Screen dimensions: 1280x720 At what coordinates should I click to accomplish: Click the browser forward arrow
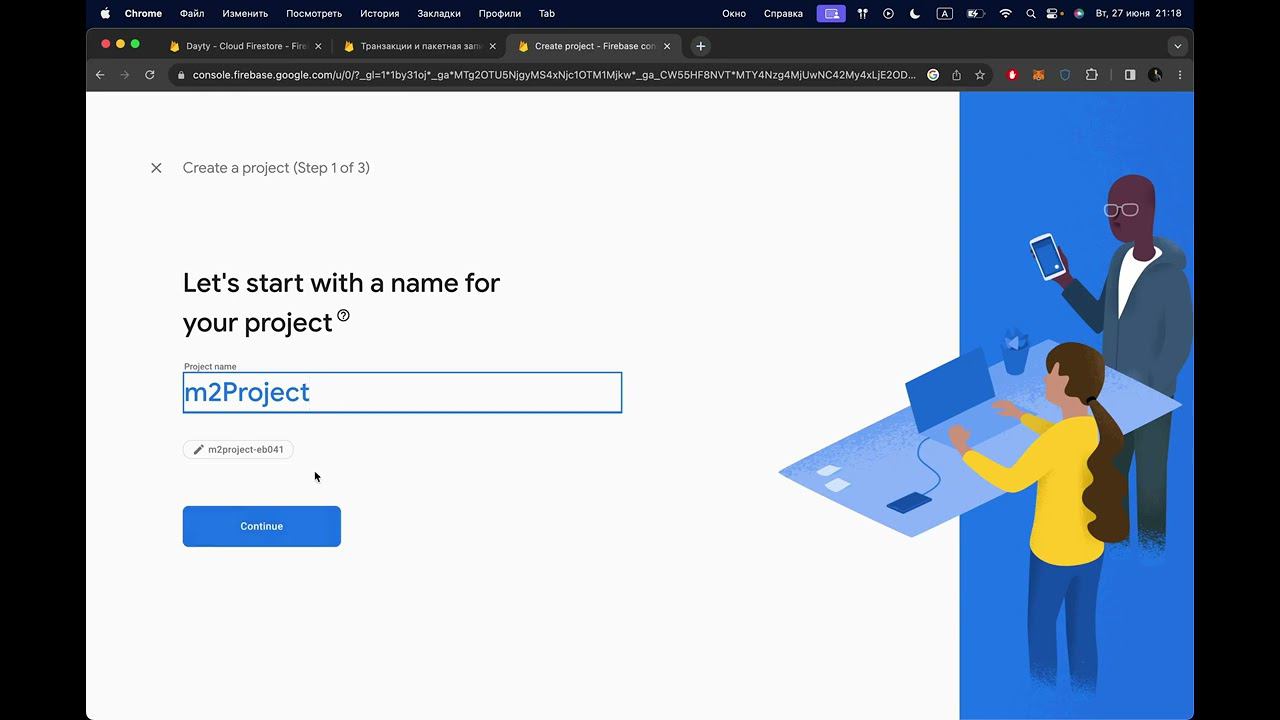[125, 75]
